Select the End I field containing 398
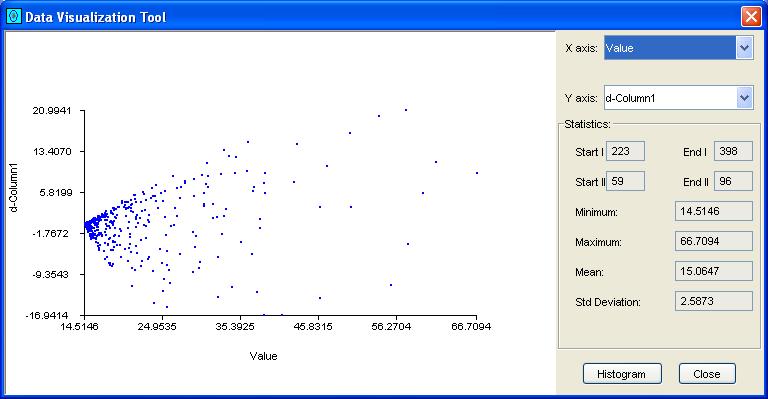 tap(733, 151)
